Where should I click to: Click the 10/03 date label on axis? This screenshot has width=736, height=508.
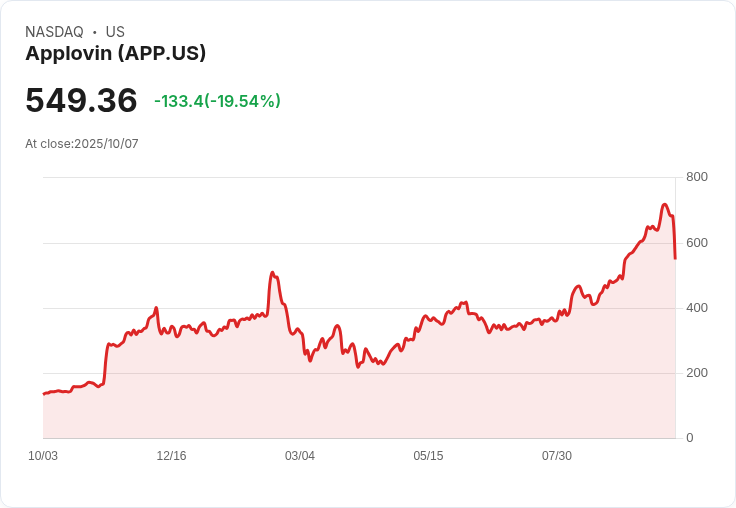click(43, 456)
